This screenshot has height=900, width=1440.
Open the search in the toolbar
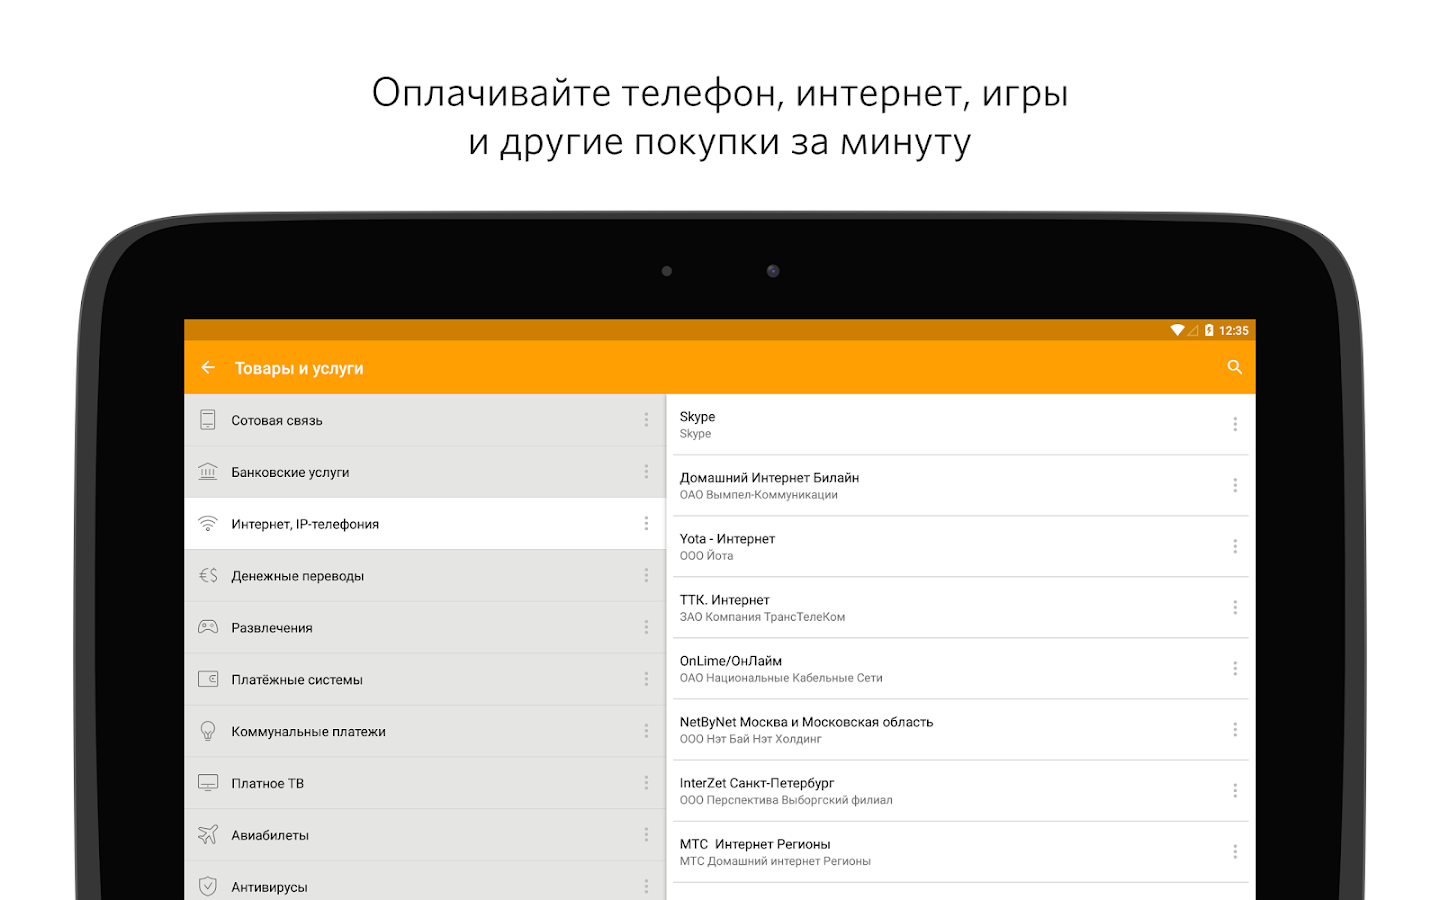[x=1233, y=367]
